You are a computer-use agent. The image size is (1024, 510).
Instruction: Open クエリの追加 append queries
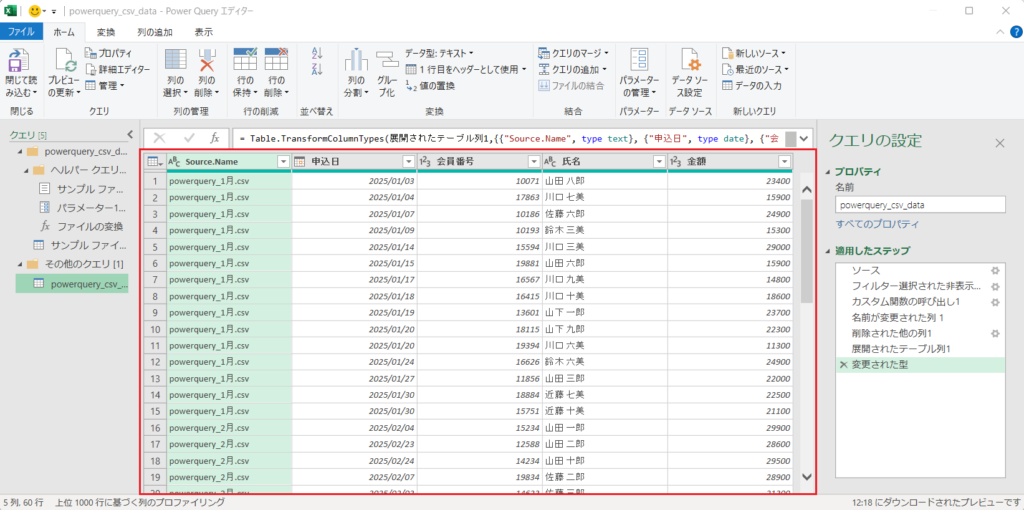click(x=573, y=69)
